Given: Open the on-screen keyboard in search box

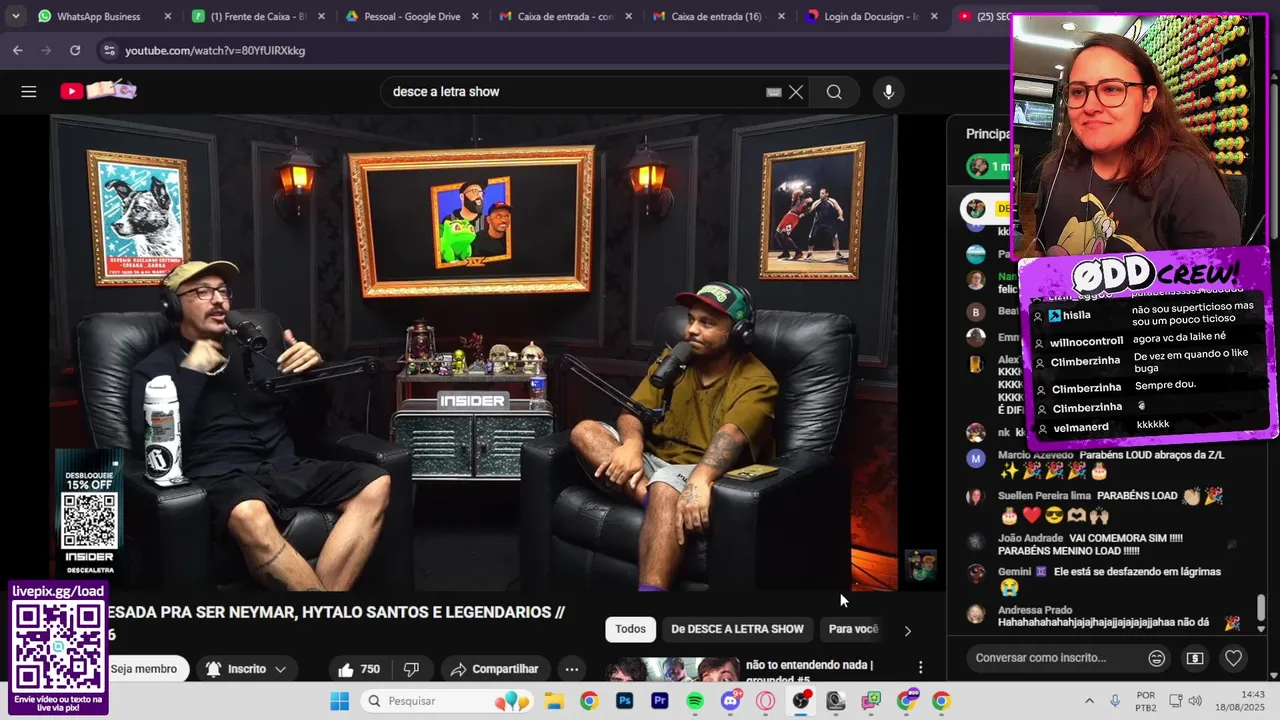Looking at the screenshot, I should pyautogui.click(x=773, y=92).
